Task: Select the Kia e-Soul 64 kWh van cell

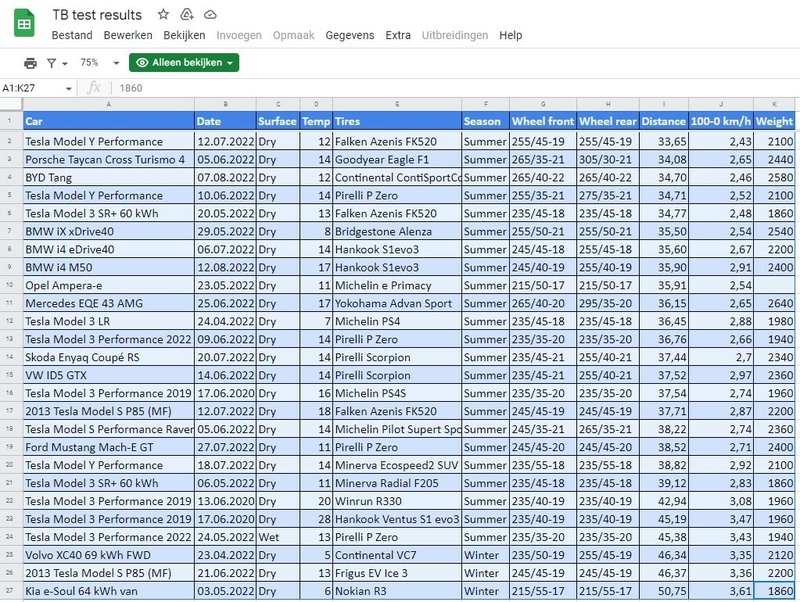Action: (109, 591)
